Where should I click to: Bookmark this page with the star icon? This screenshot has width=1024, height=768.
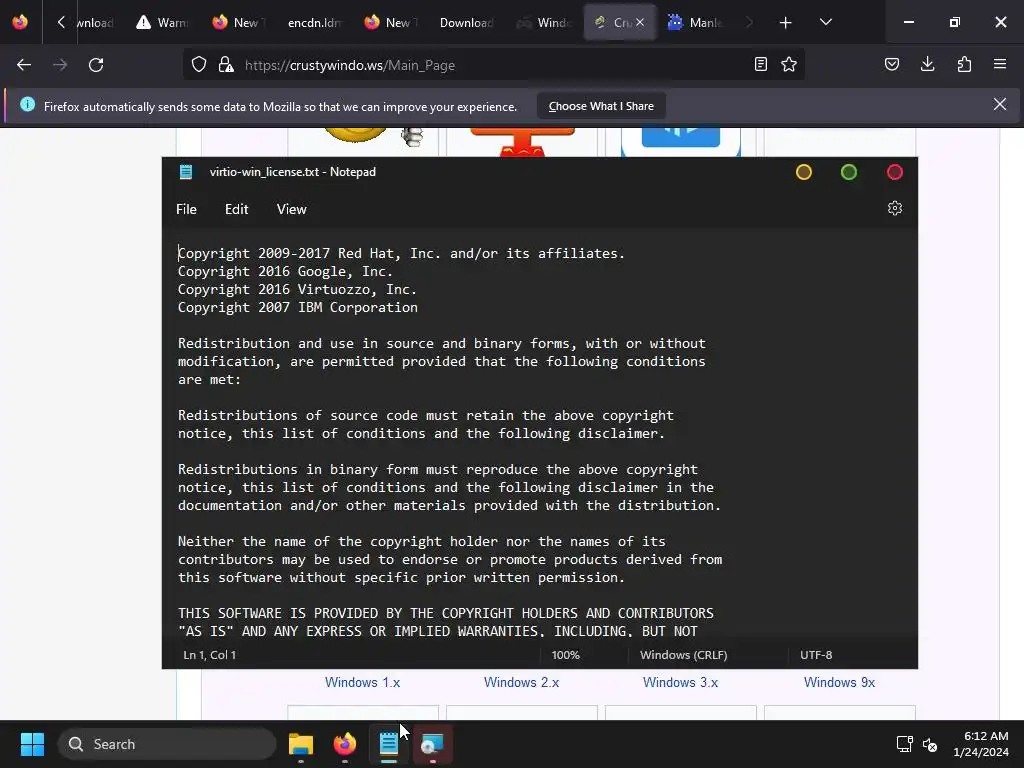click(789, 64)
